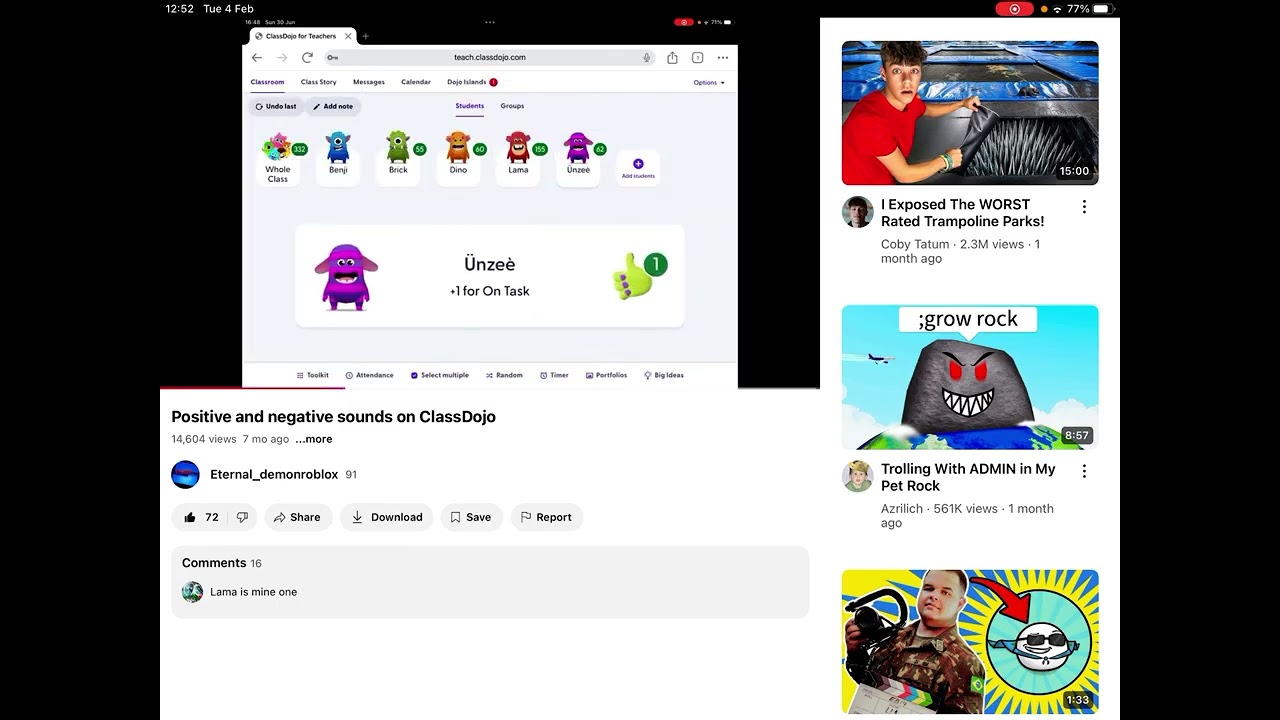Open Big Ideas
The image size is (1280, 720).
tap(663, 375)
